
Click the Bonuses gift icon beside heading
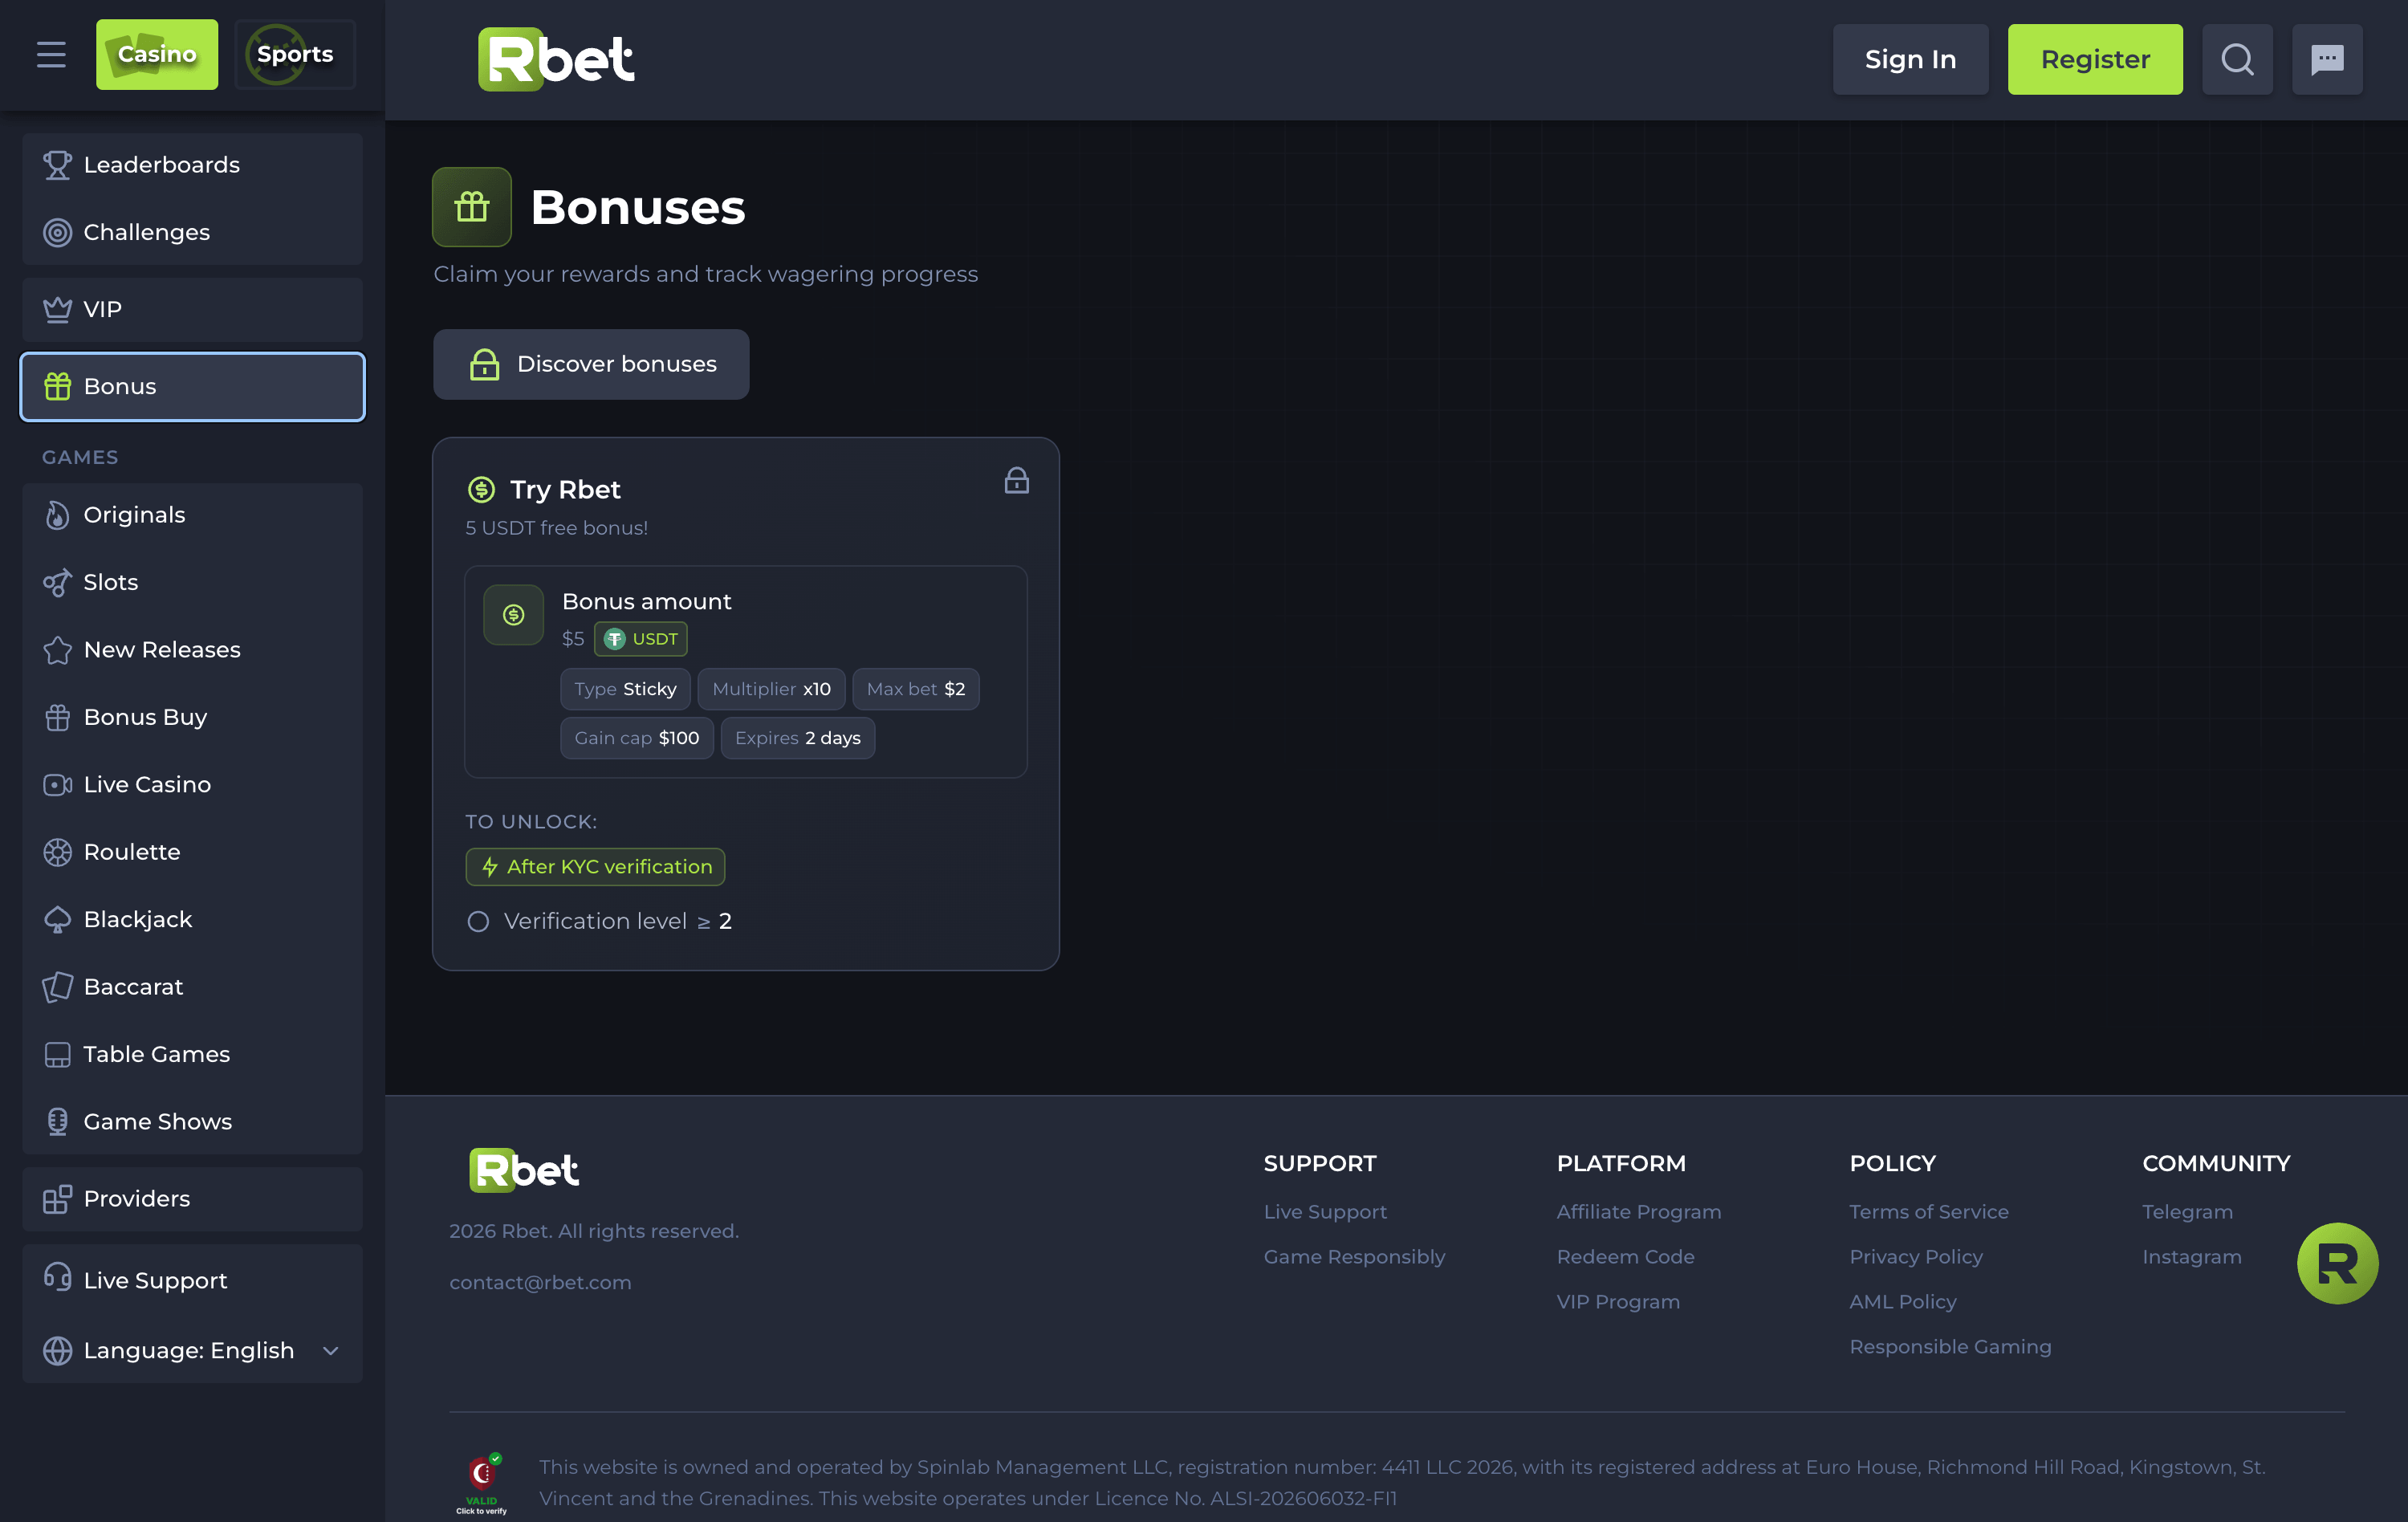(x=472, y=207)
